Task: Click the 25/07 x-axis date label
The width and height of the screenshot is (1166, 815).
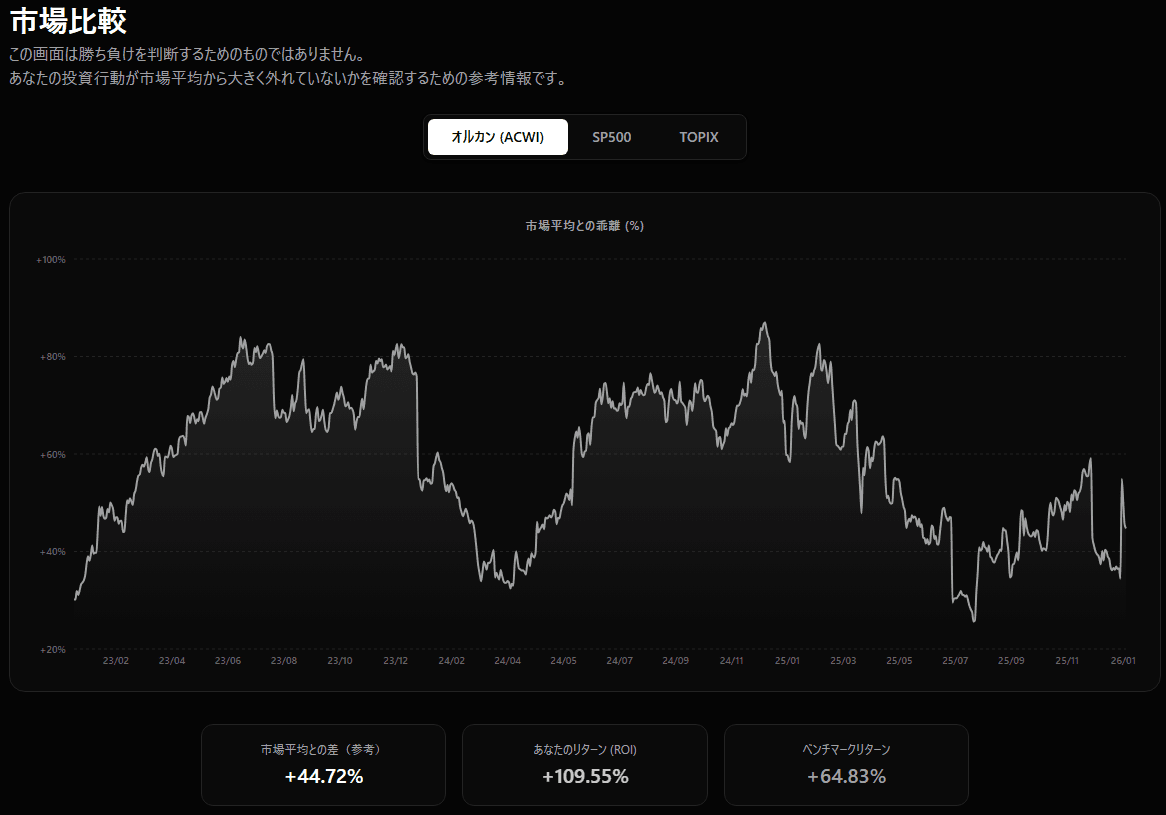Action: tap(955, 661)
